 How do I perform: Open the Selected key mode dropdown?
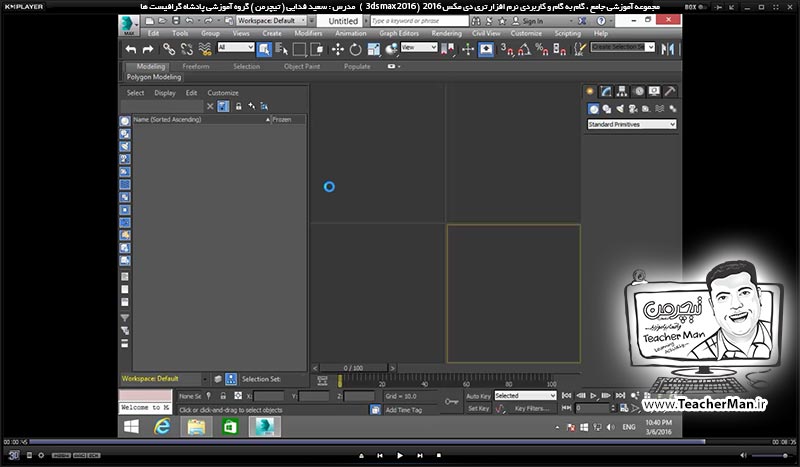(525, 396)
